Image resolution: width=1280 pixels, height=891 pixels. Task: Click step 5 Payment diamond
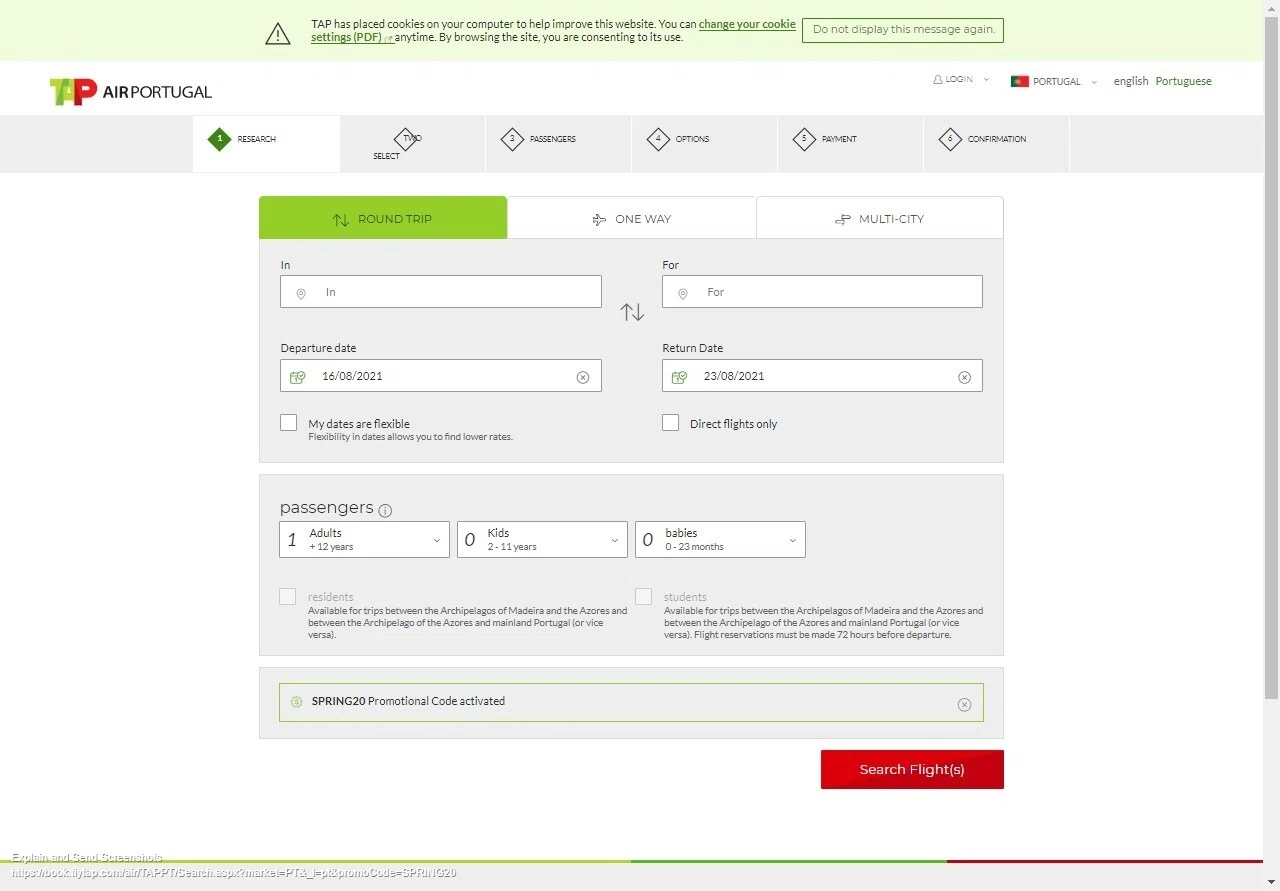point(804,139)
